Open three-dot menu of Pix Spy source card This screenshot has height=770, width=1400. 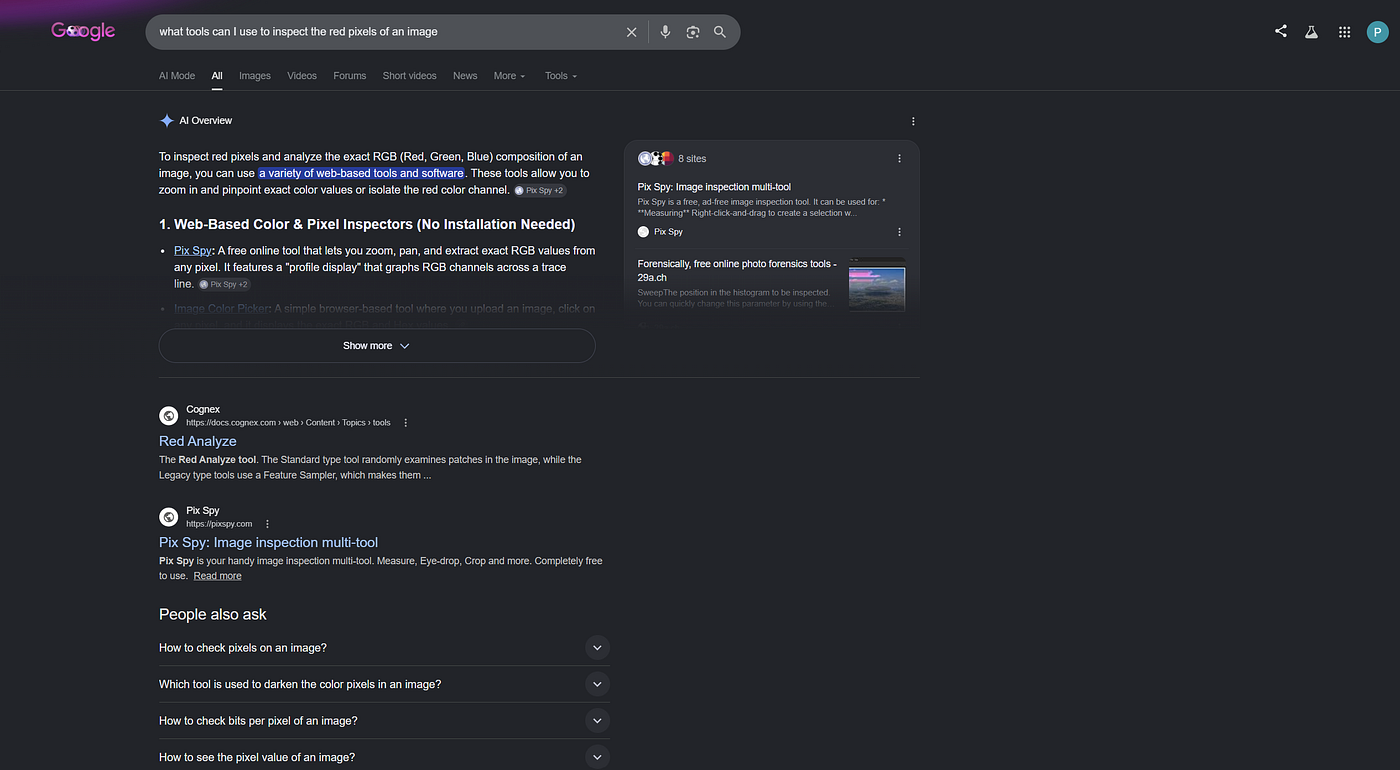point(899,232)
